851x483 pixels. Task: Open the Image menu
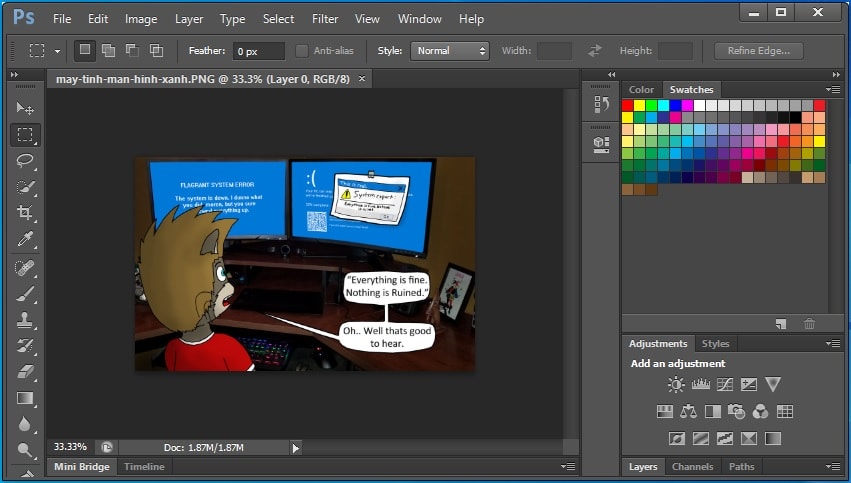(141, 19)
